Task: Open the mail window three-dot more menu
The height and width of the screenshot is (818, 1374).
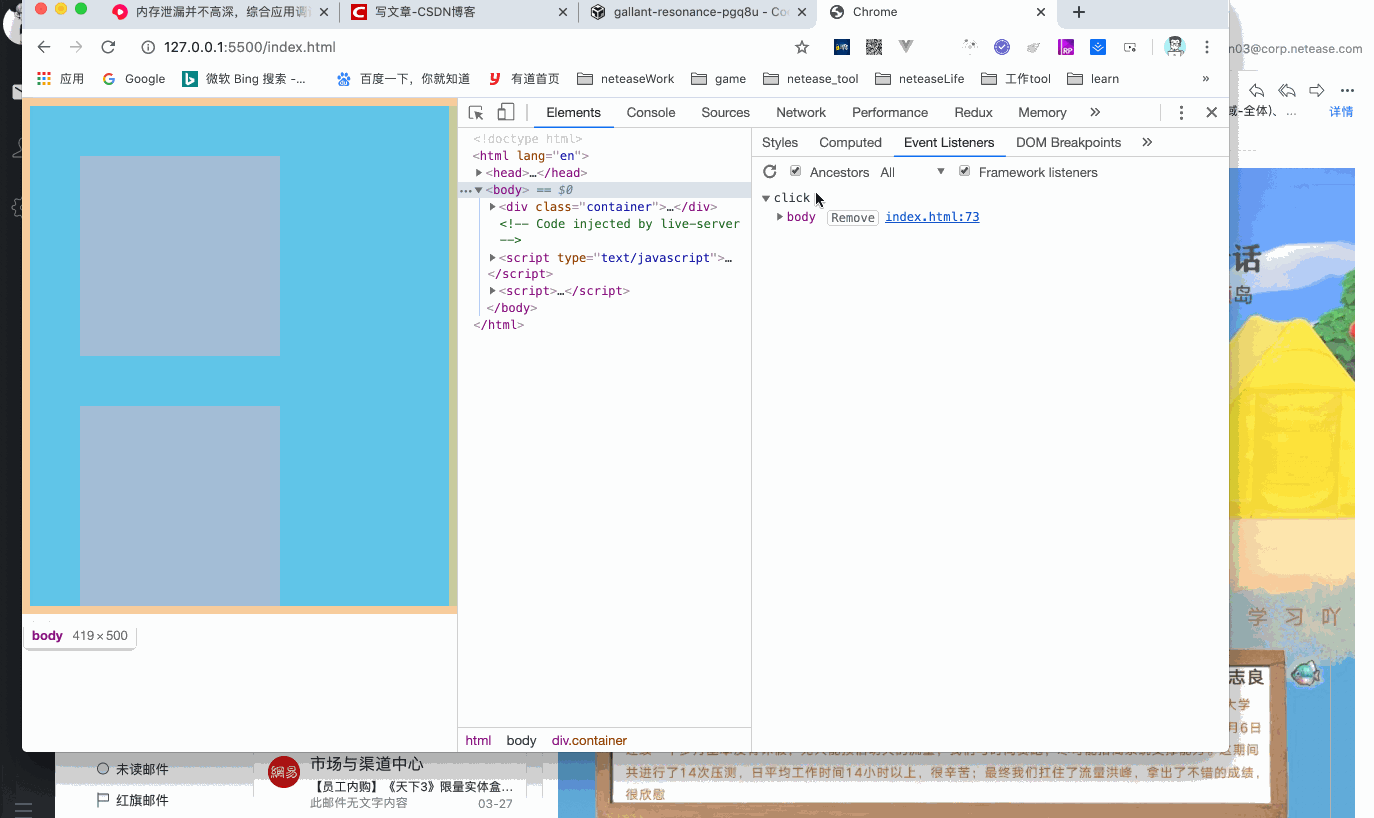Action: tap(1347, 90)
